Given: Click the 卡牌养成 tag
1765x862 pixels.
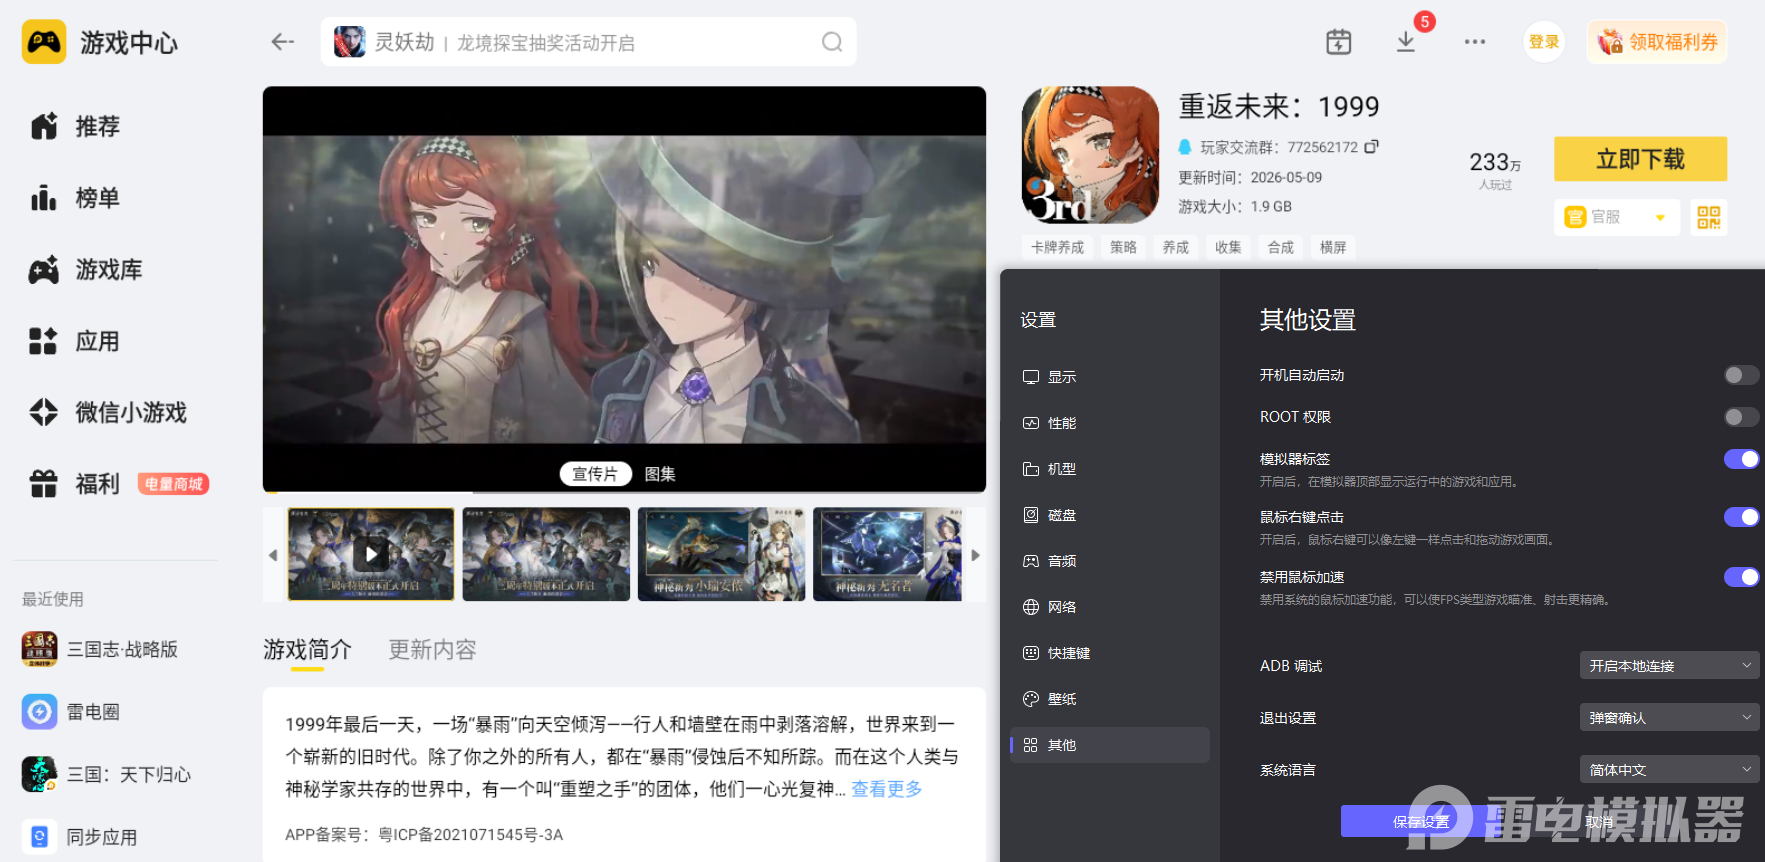Looking at the screenshot, I should [x=1057, y=247].
